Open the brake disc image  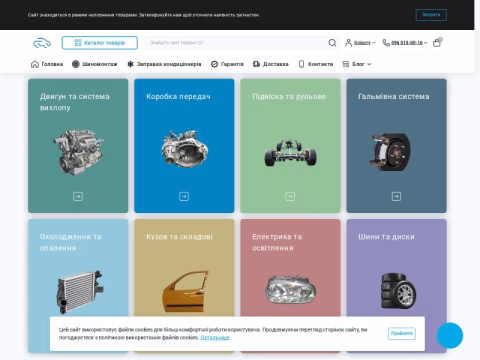[x=390, y=152]
